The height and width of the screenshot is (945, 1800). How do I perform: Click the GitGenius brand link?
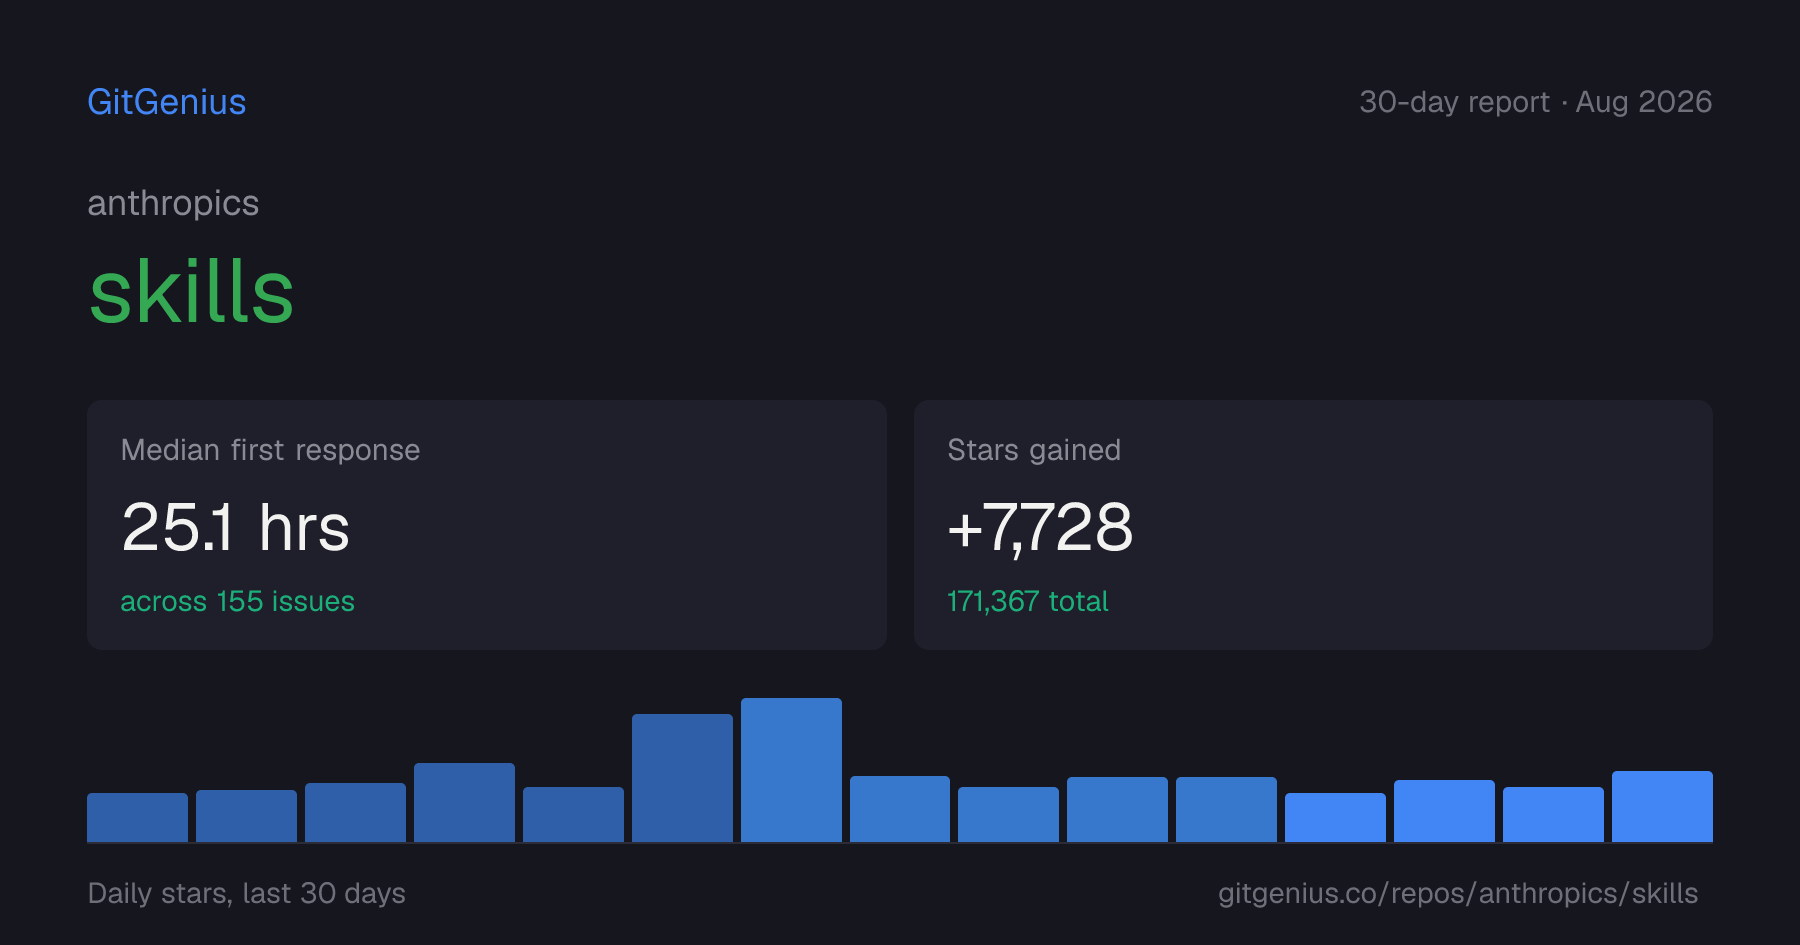click(167, 102)
